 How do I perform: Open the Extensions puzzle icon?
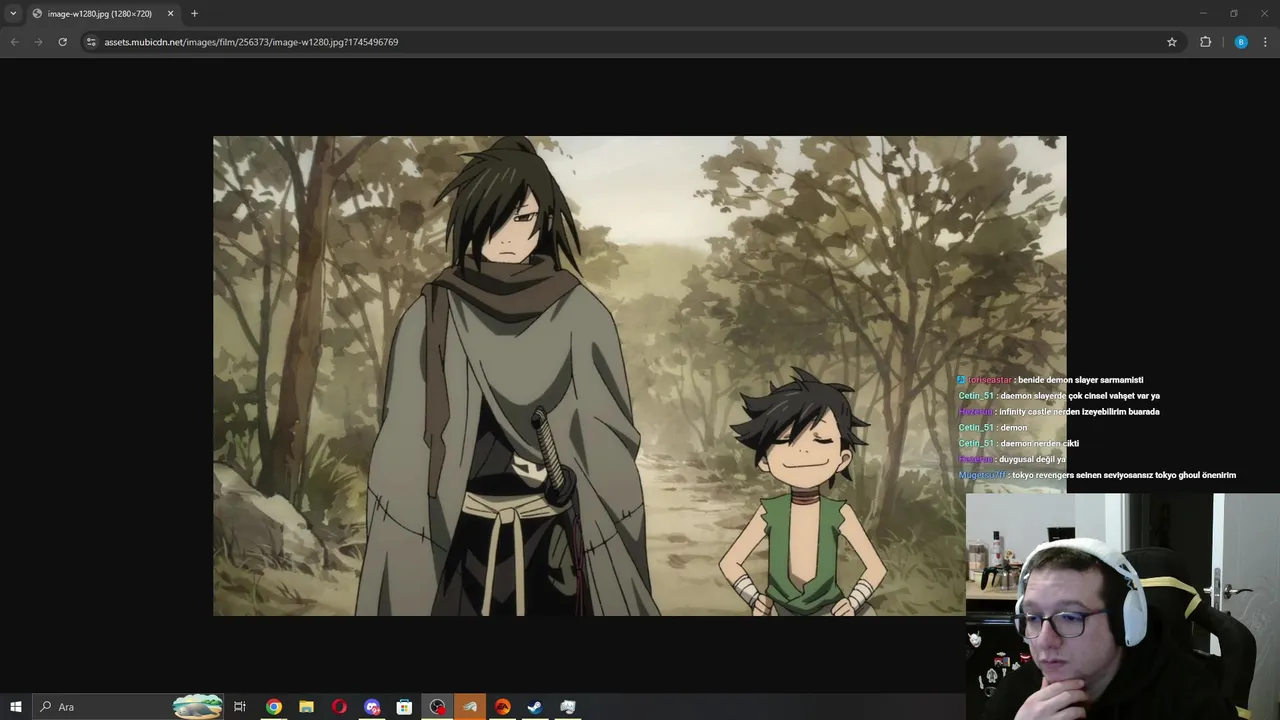point(1205,42)
